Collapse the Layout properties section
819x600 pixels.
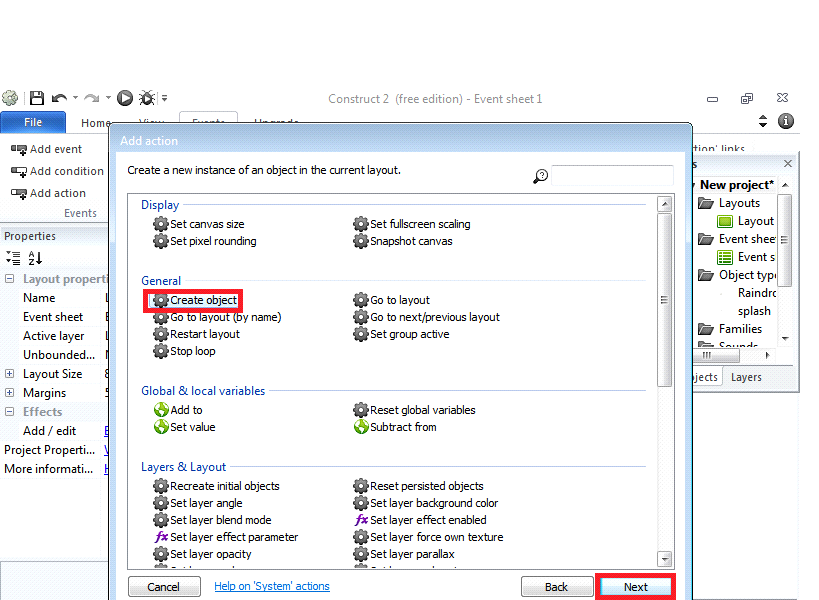pos(9,279)
